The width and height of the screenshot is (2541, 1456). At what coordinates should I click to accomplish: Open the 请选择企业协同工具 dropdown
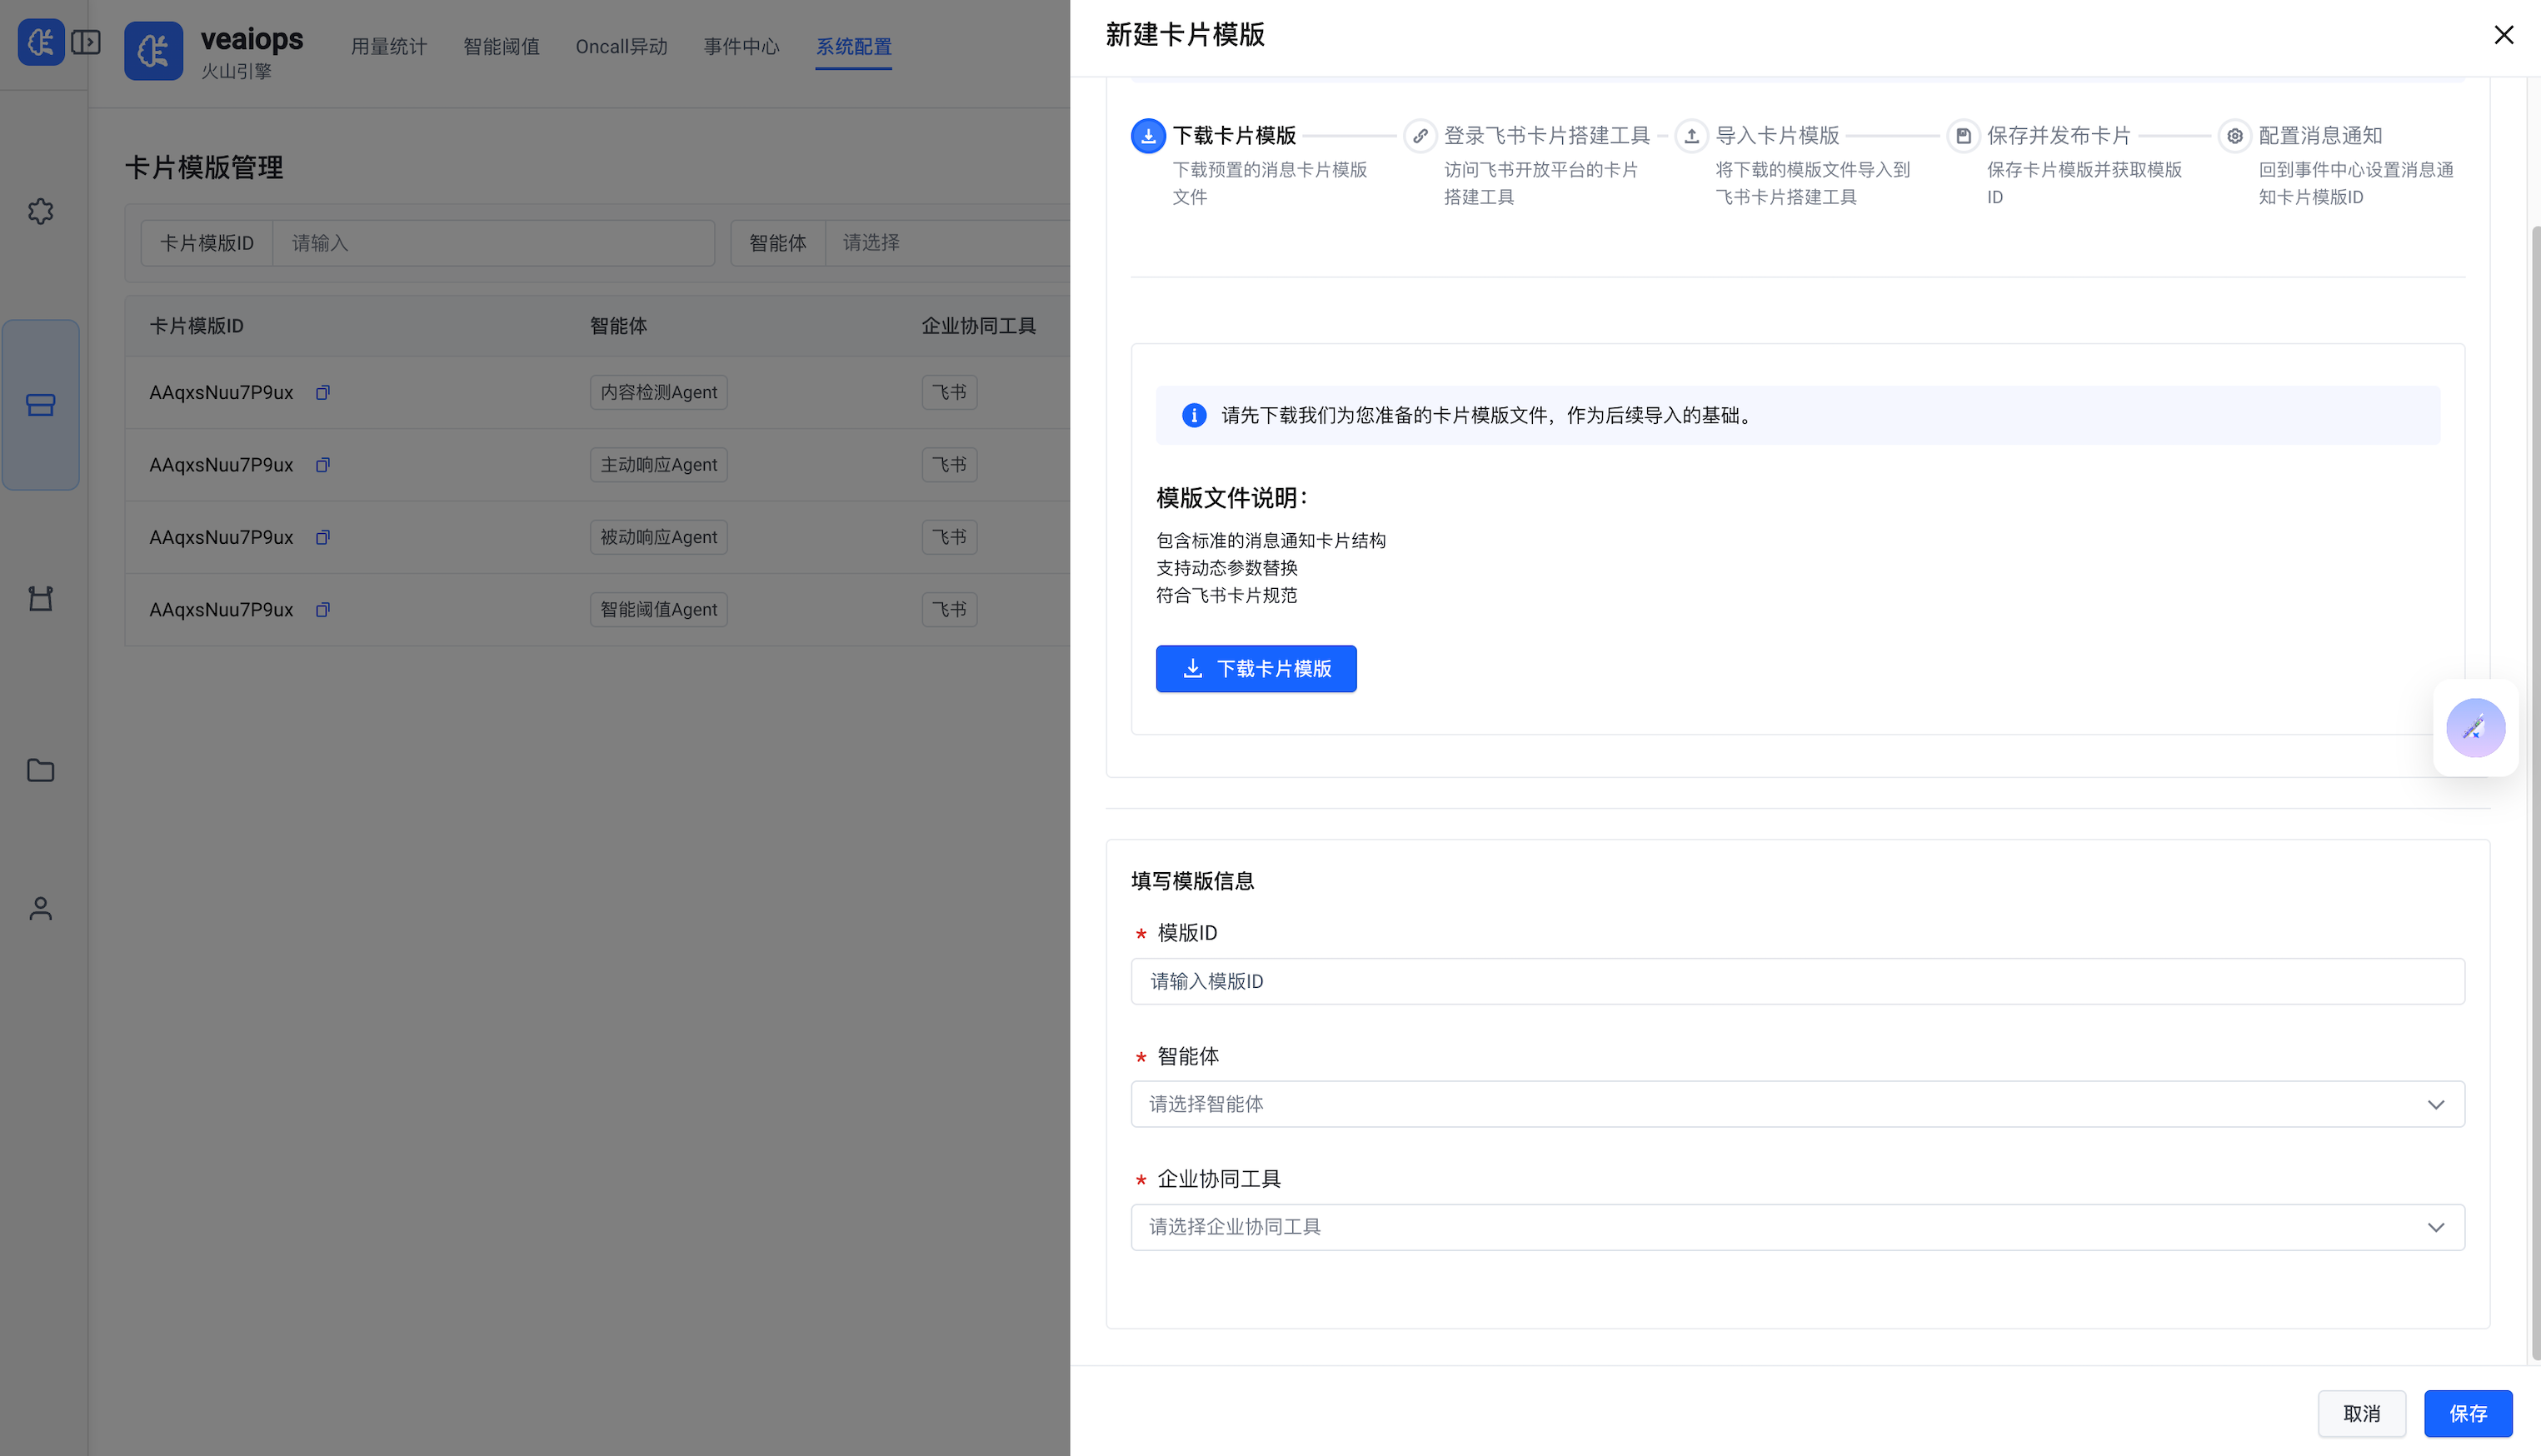pyautogui.click(x=1796, y=1226)
